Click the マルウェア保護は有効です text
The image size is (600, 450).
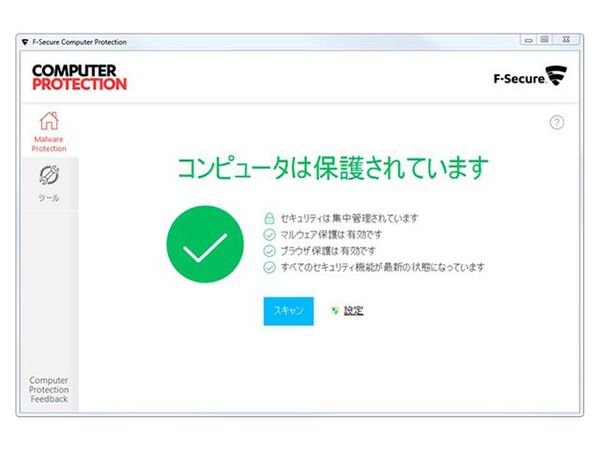point(331,235)
